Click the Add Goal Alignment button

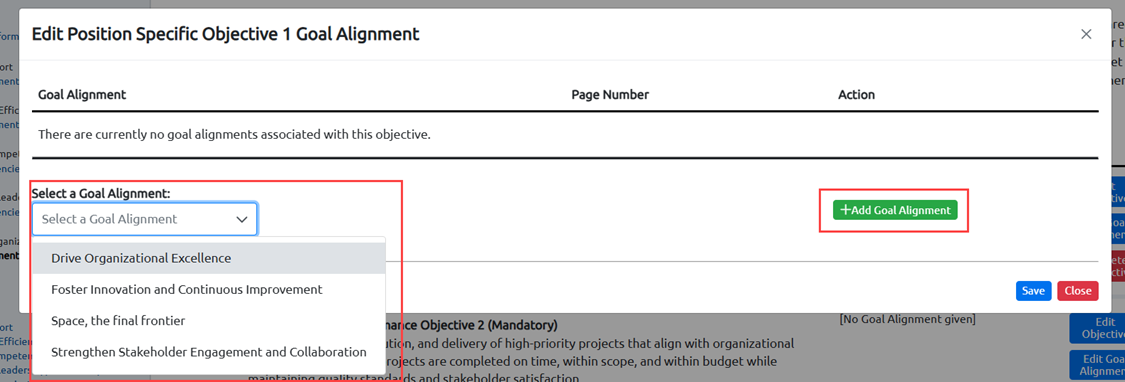coord(895,210)
